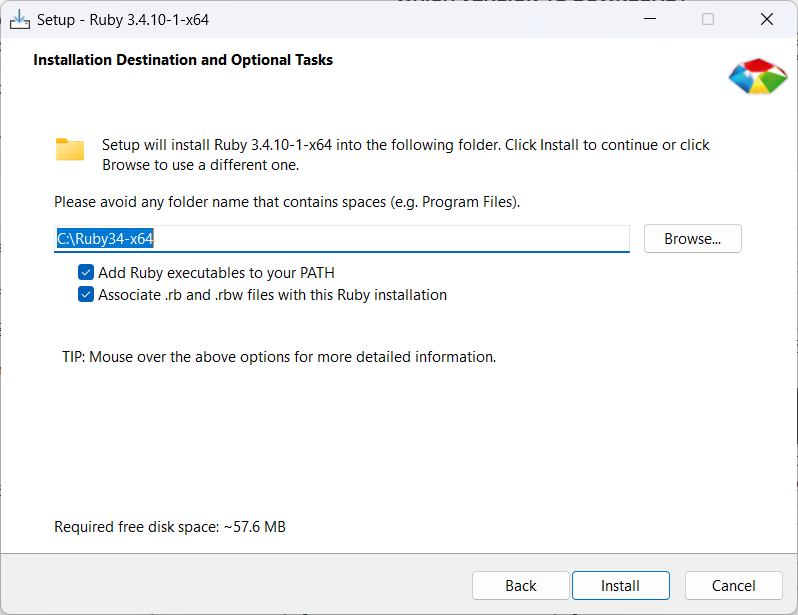Close the Setup window

(x=766, y=19)
